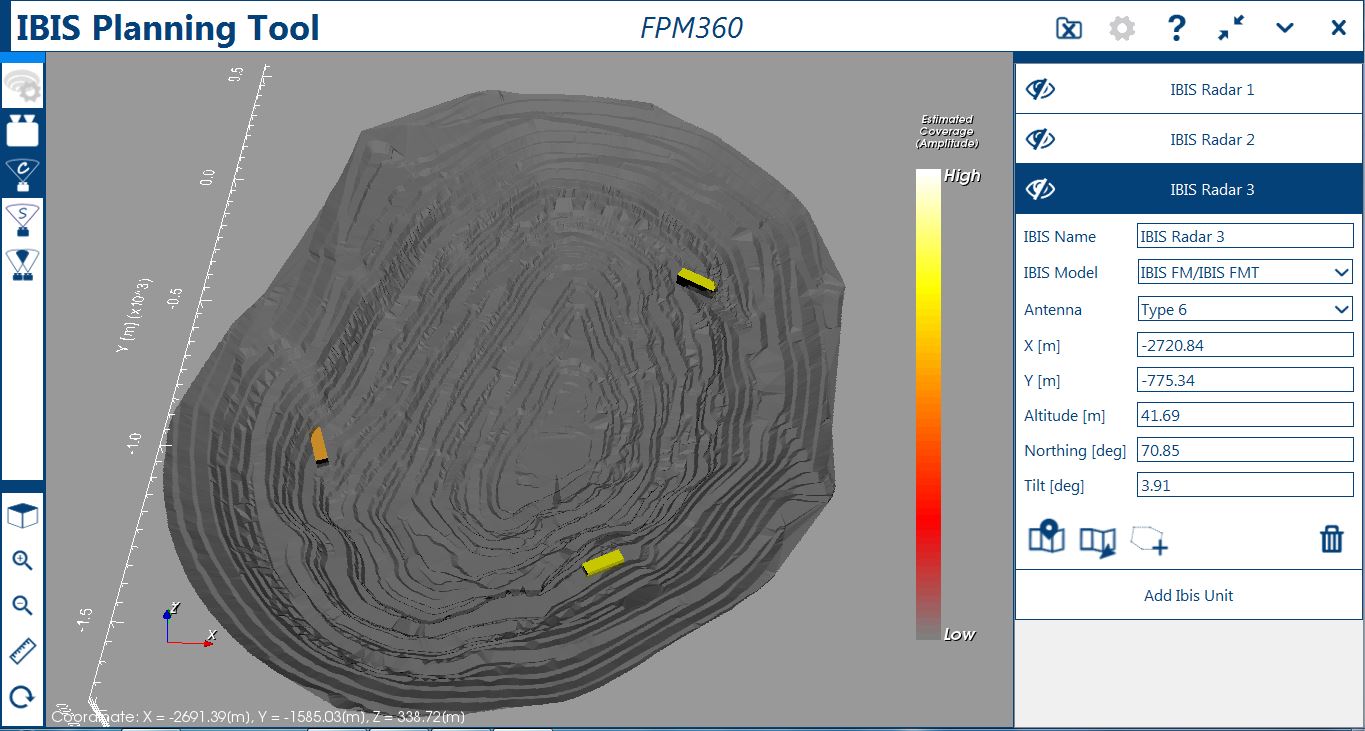Open the help question mark
1365x731 pixels.
[1177, 28]
